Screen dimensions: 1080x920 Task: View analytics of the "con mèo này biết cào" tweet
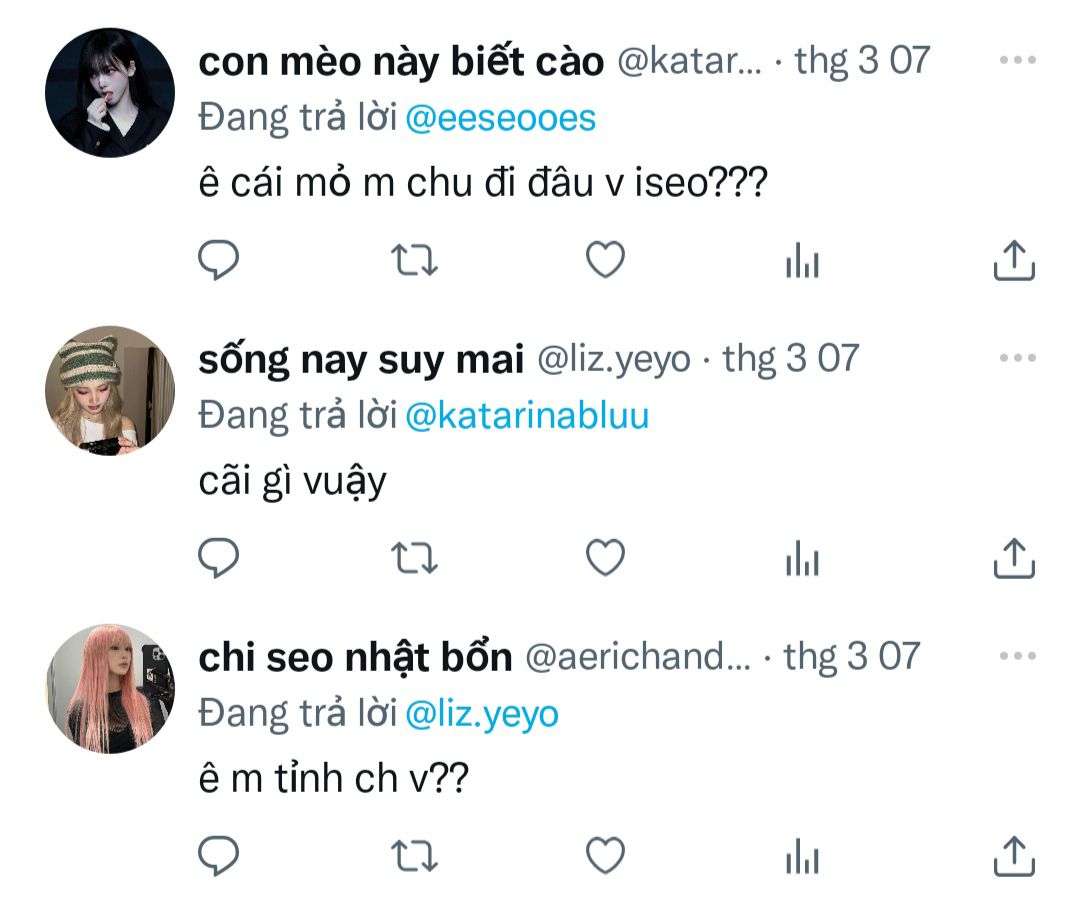802,262
